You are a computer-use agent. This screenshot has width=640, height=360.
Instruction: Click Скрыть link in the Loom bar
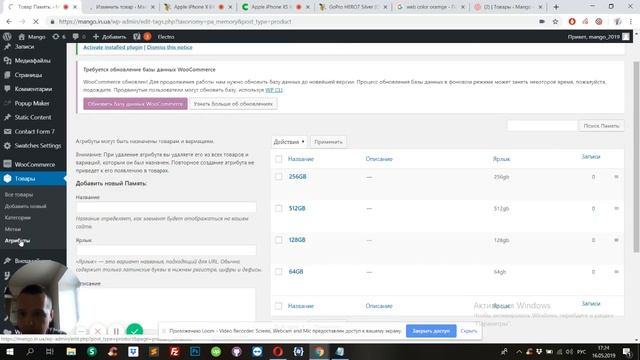click(x=469, y=331)
